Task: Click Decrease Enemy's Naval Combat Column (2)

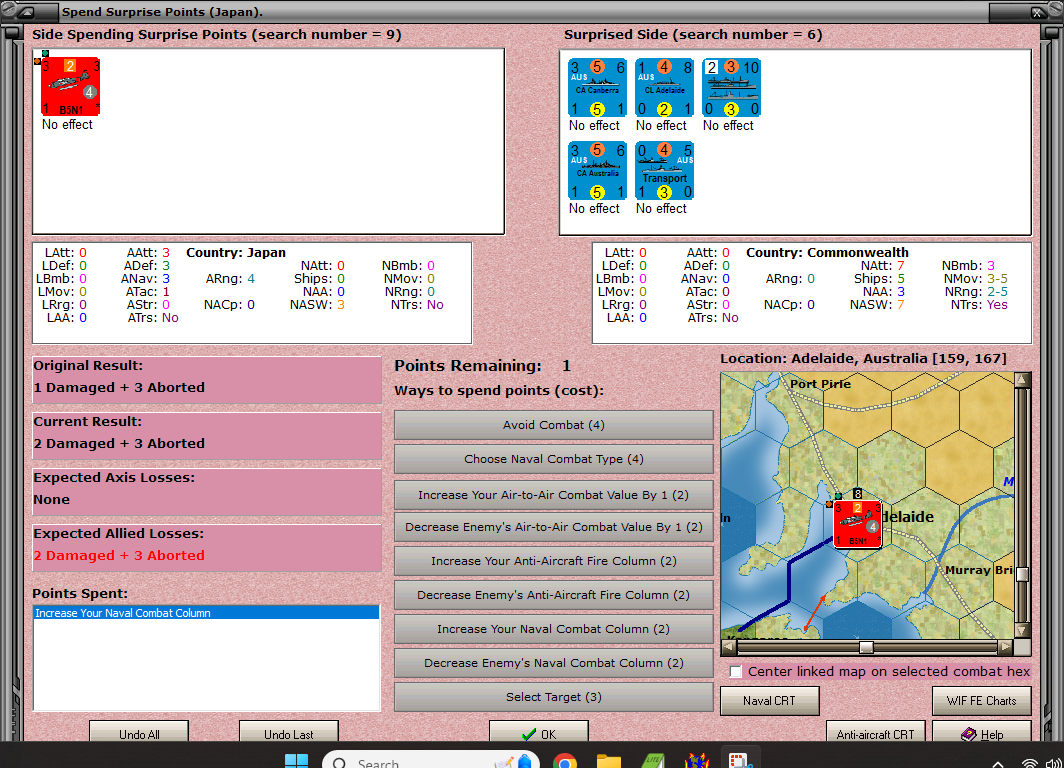Action: (x=554, y=662)
